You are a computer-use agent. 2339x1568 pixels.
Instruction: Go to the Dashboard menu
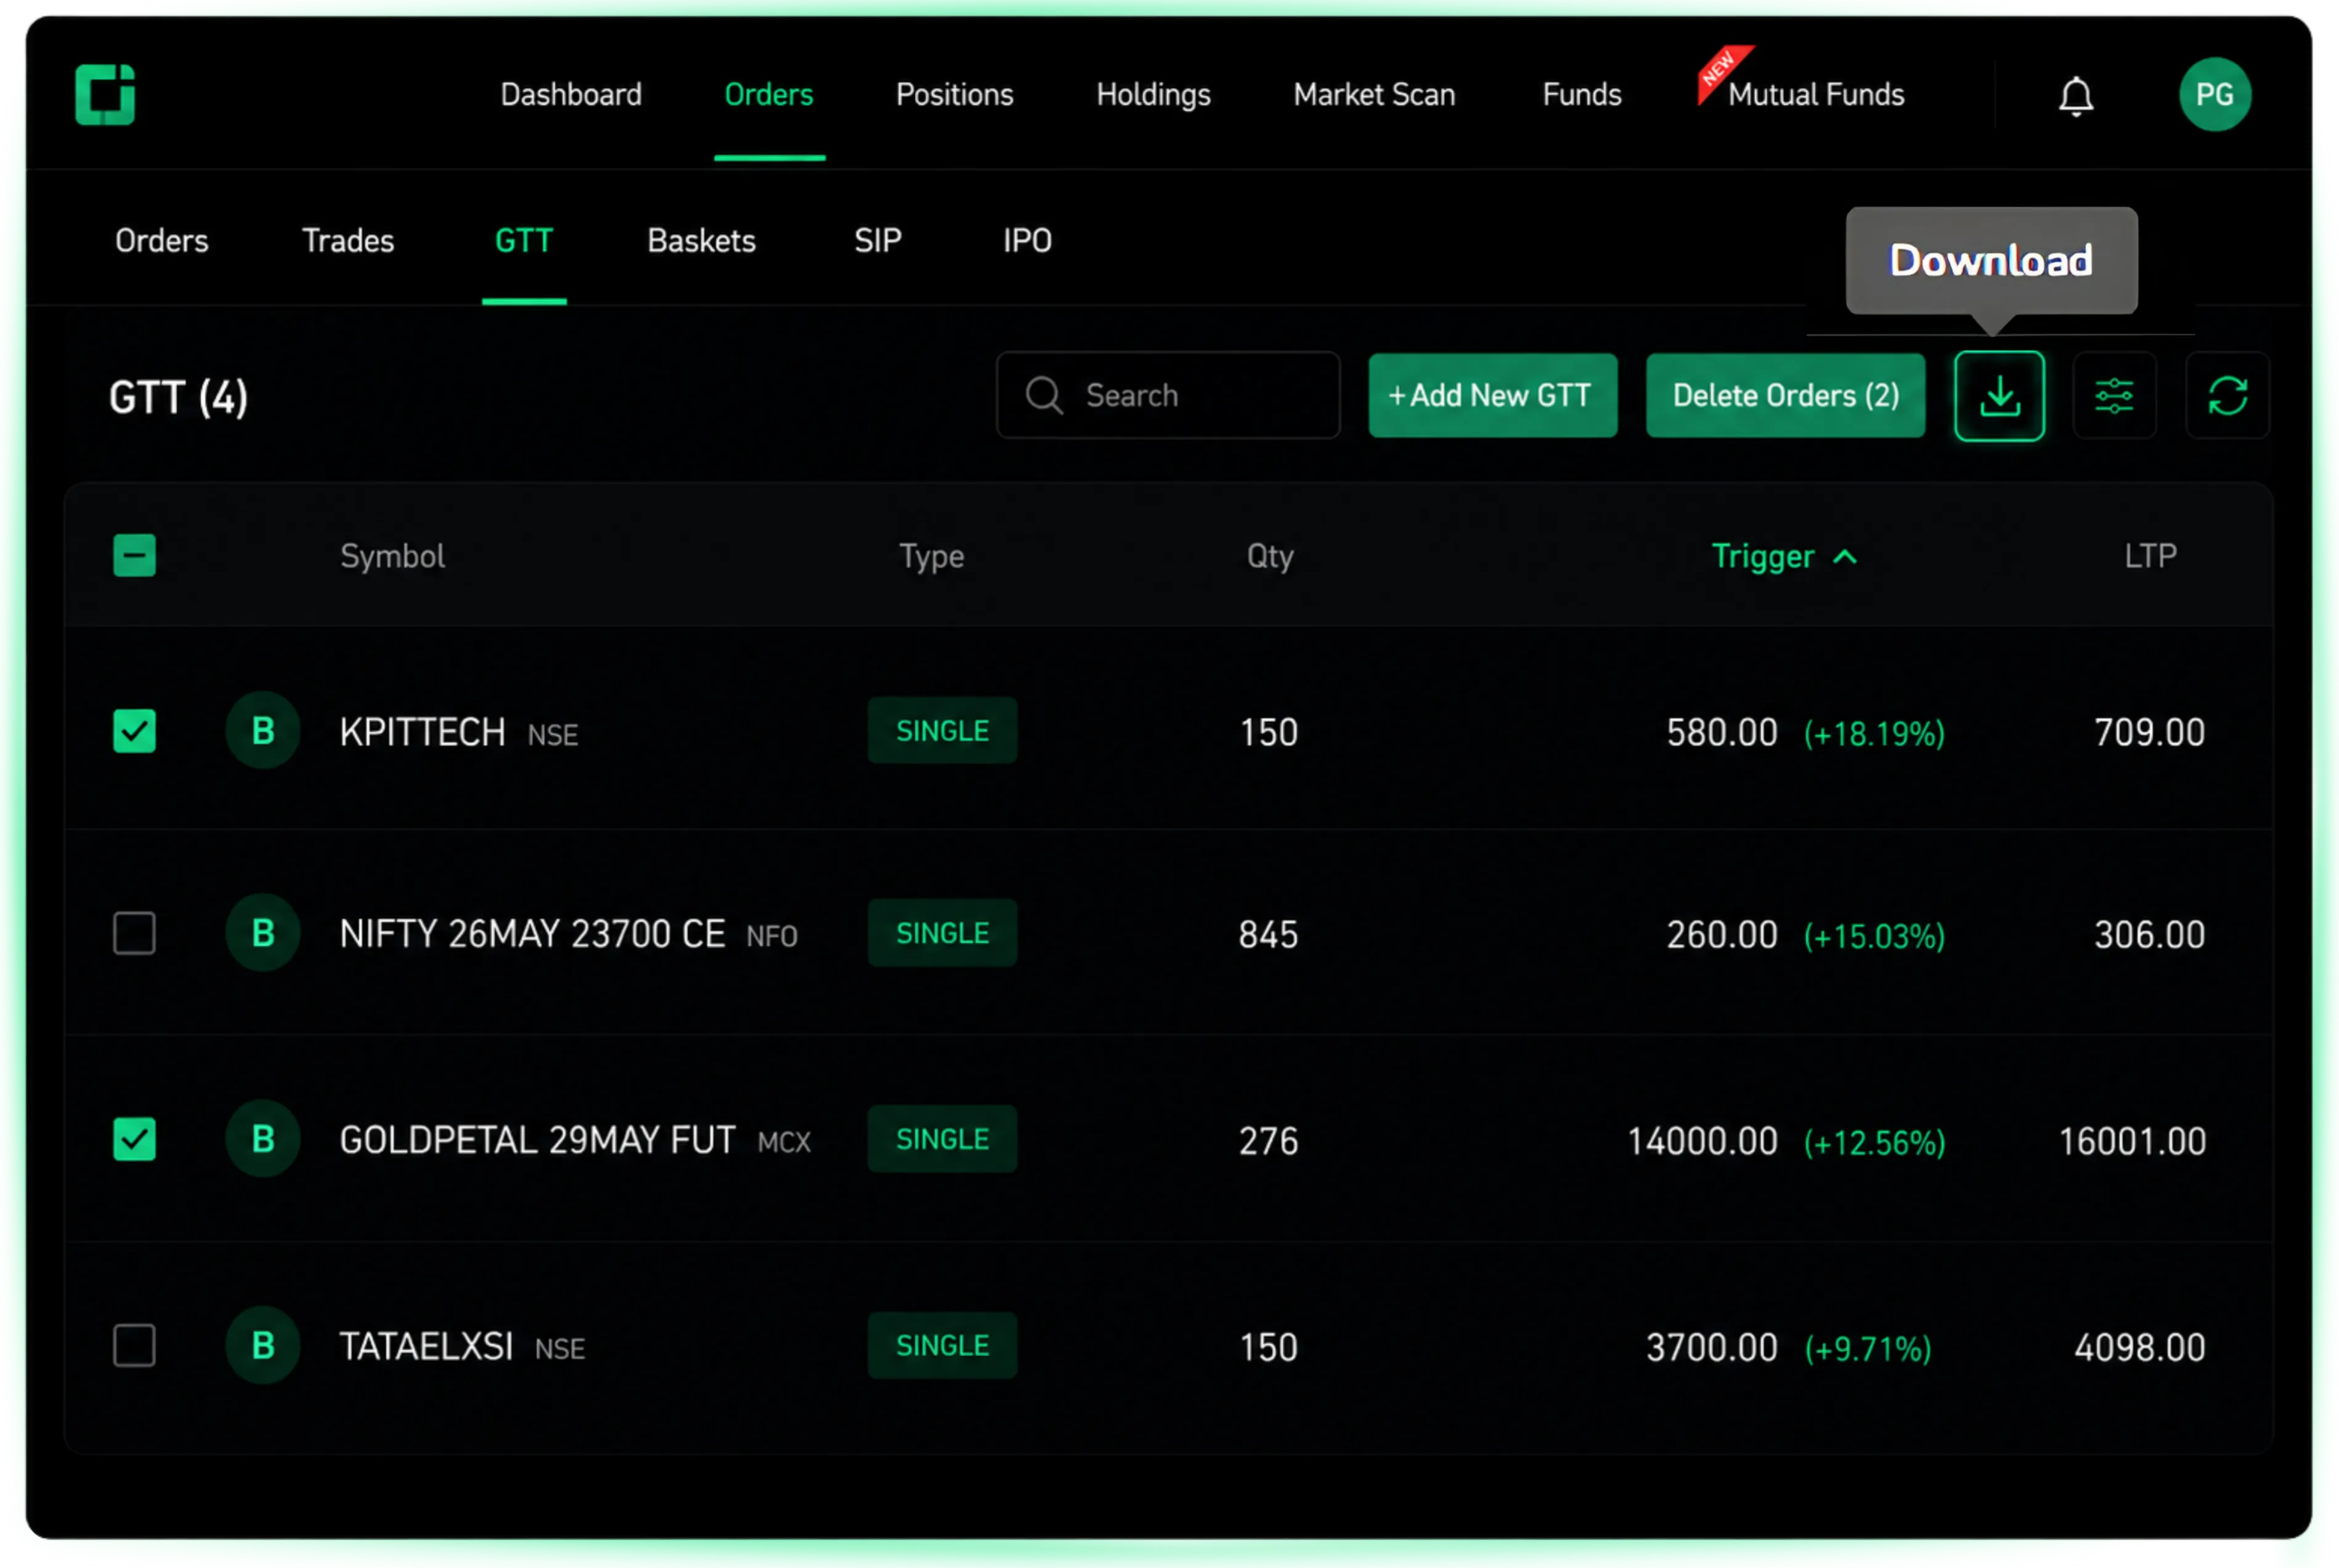point(571,95)
